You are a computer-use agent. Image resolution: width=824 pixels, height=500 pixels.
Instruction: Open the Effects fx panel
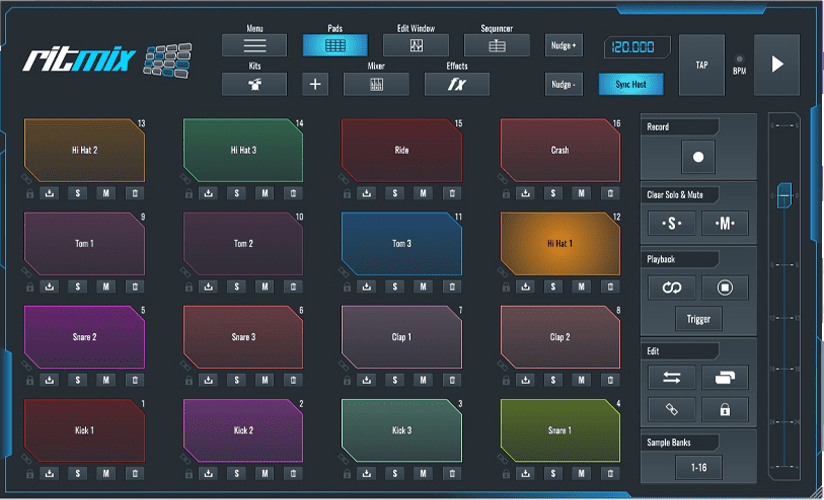[457, 84]
